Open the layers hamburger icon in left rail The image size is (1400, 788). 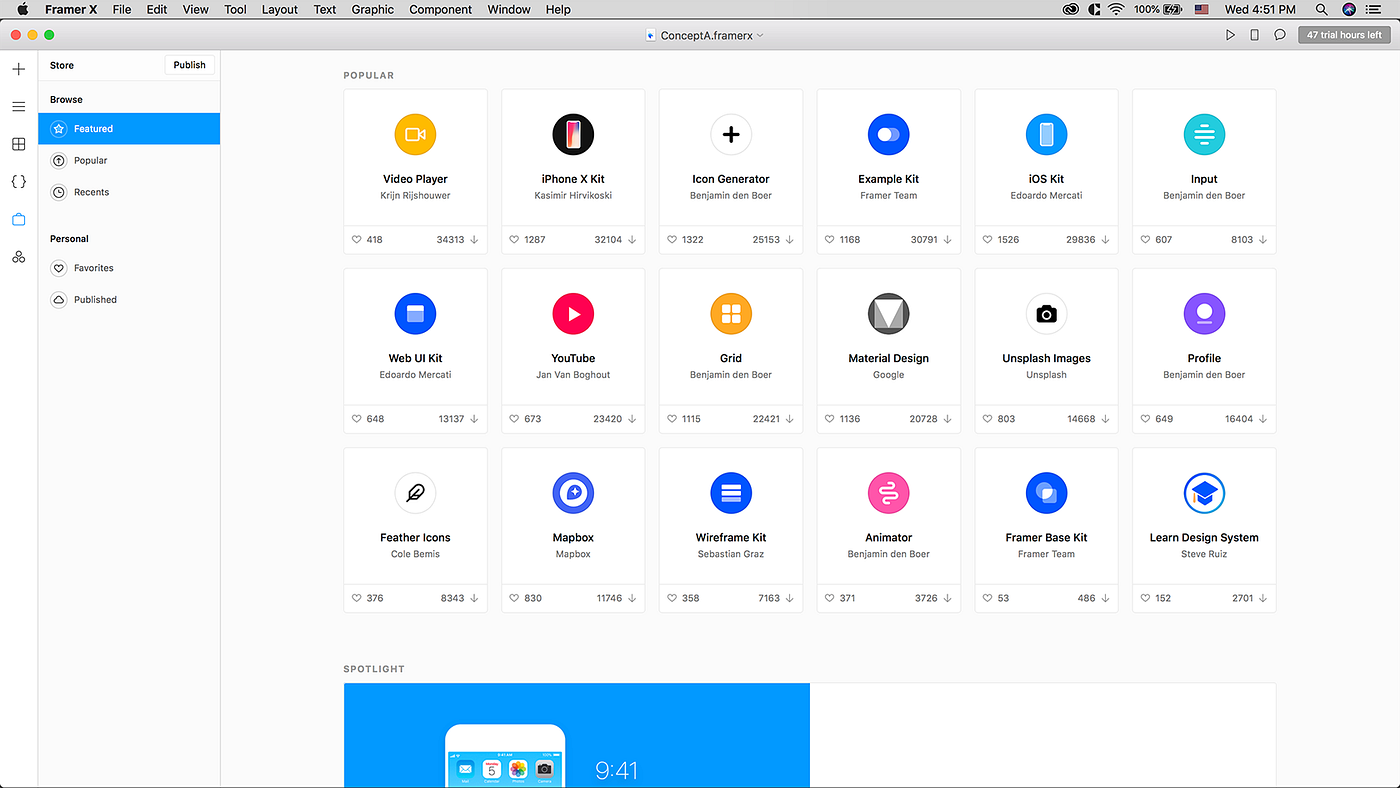pos(19,106)
